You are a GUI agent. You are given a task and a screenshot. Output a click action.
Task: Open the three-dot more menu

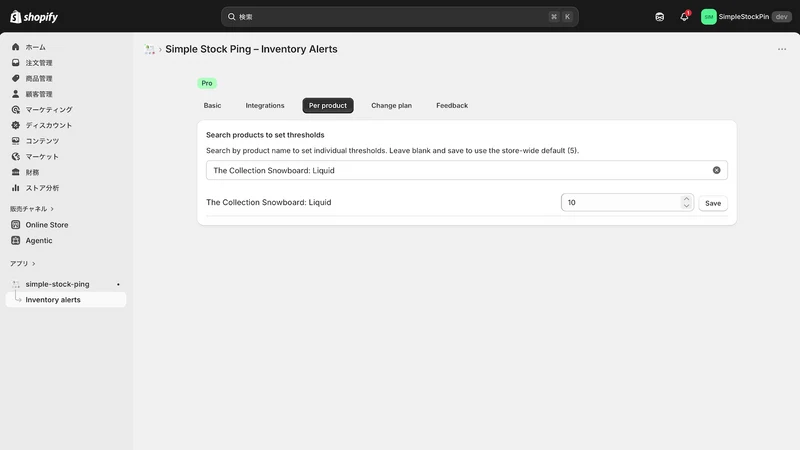pos(782,49)
